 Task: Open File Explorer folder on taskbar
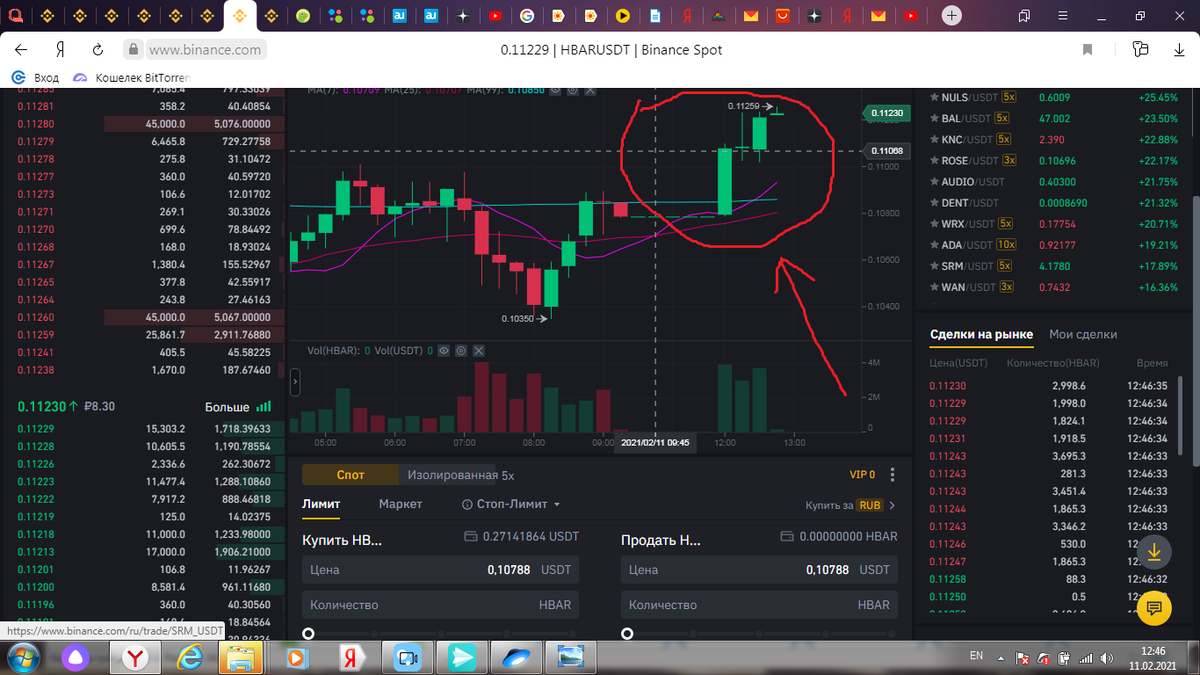pos(241,658)
